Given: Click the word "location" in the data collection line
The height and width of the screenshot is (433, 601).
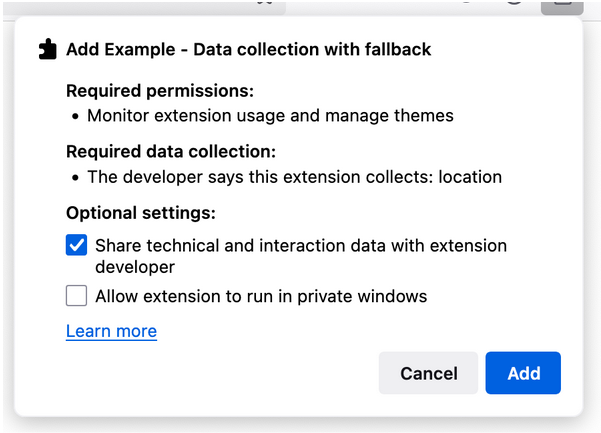Looking at the screenshot, I should (469, 177).
